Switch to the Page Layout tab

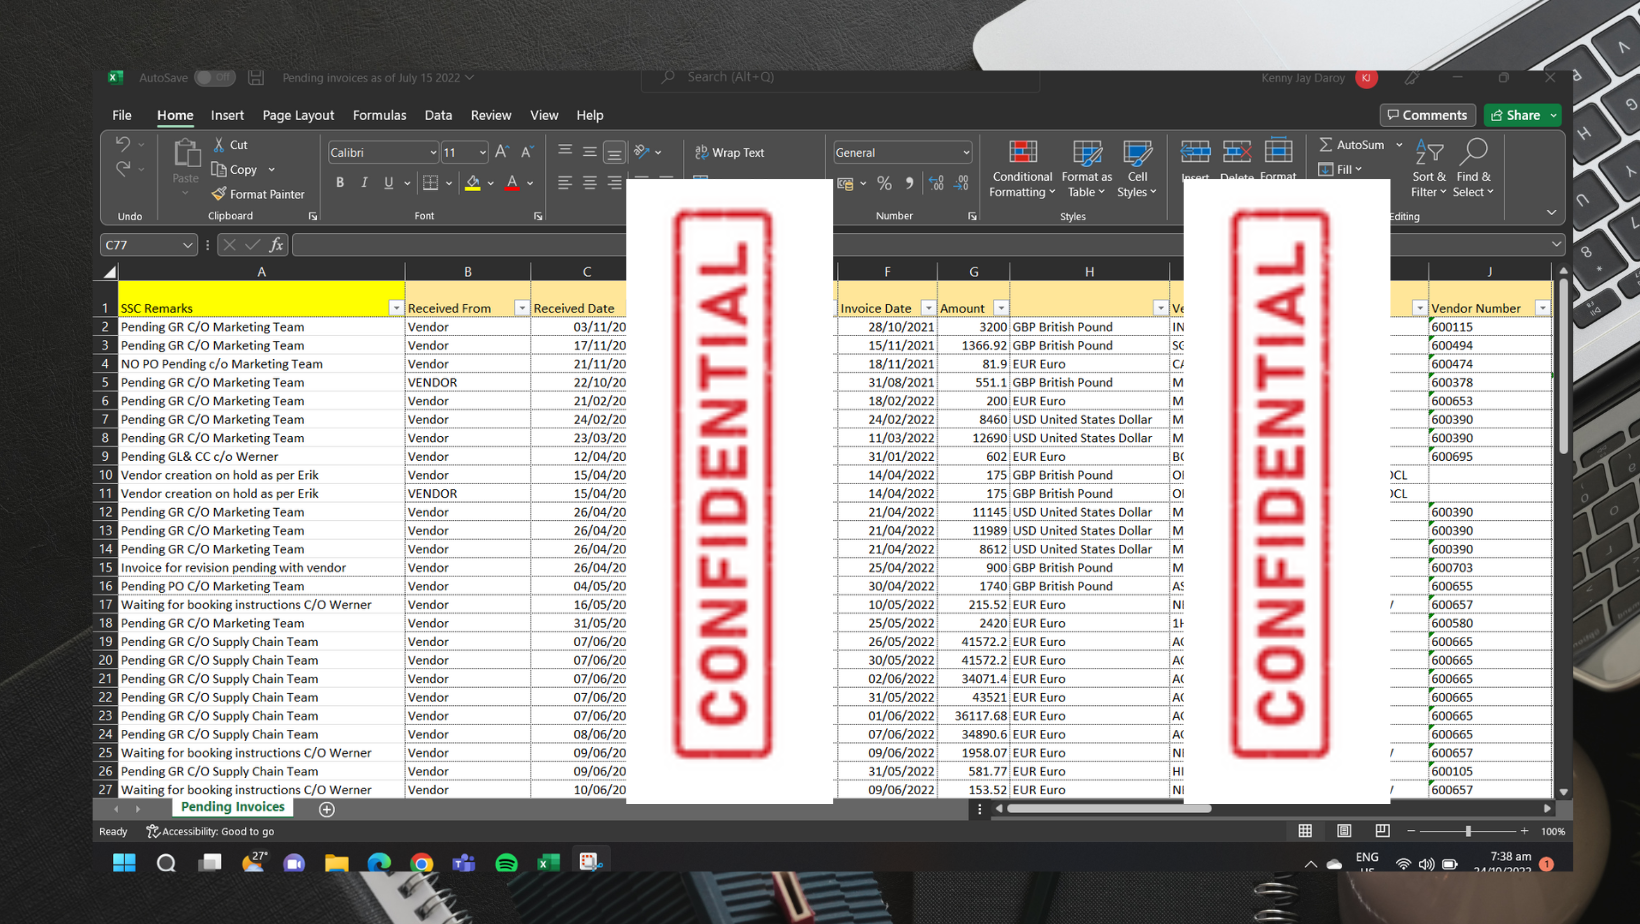tap(298, 115)
